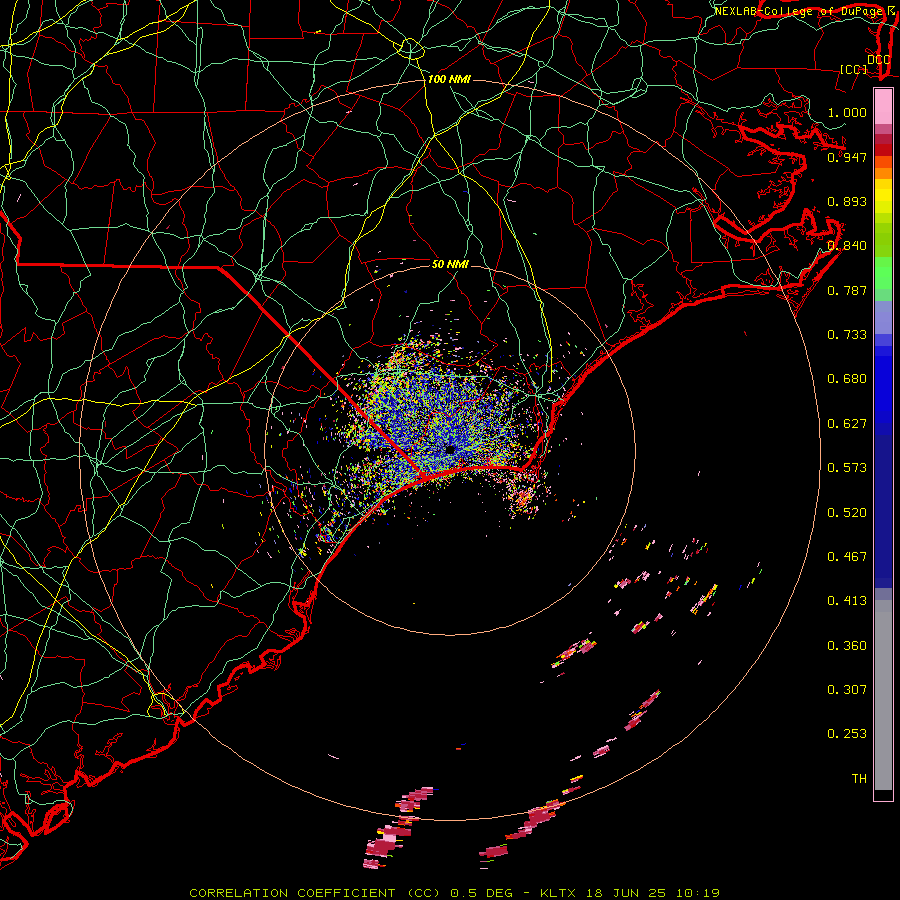The height and width of the screenshot is (900, 900).
Task: Click the 0.413 legend value
Action: tap(847, 600)
